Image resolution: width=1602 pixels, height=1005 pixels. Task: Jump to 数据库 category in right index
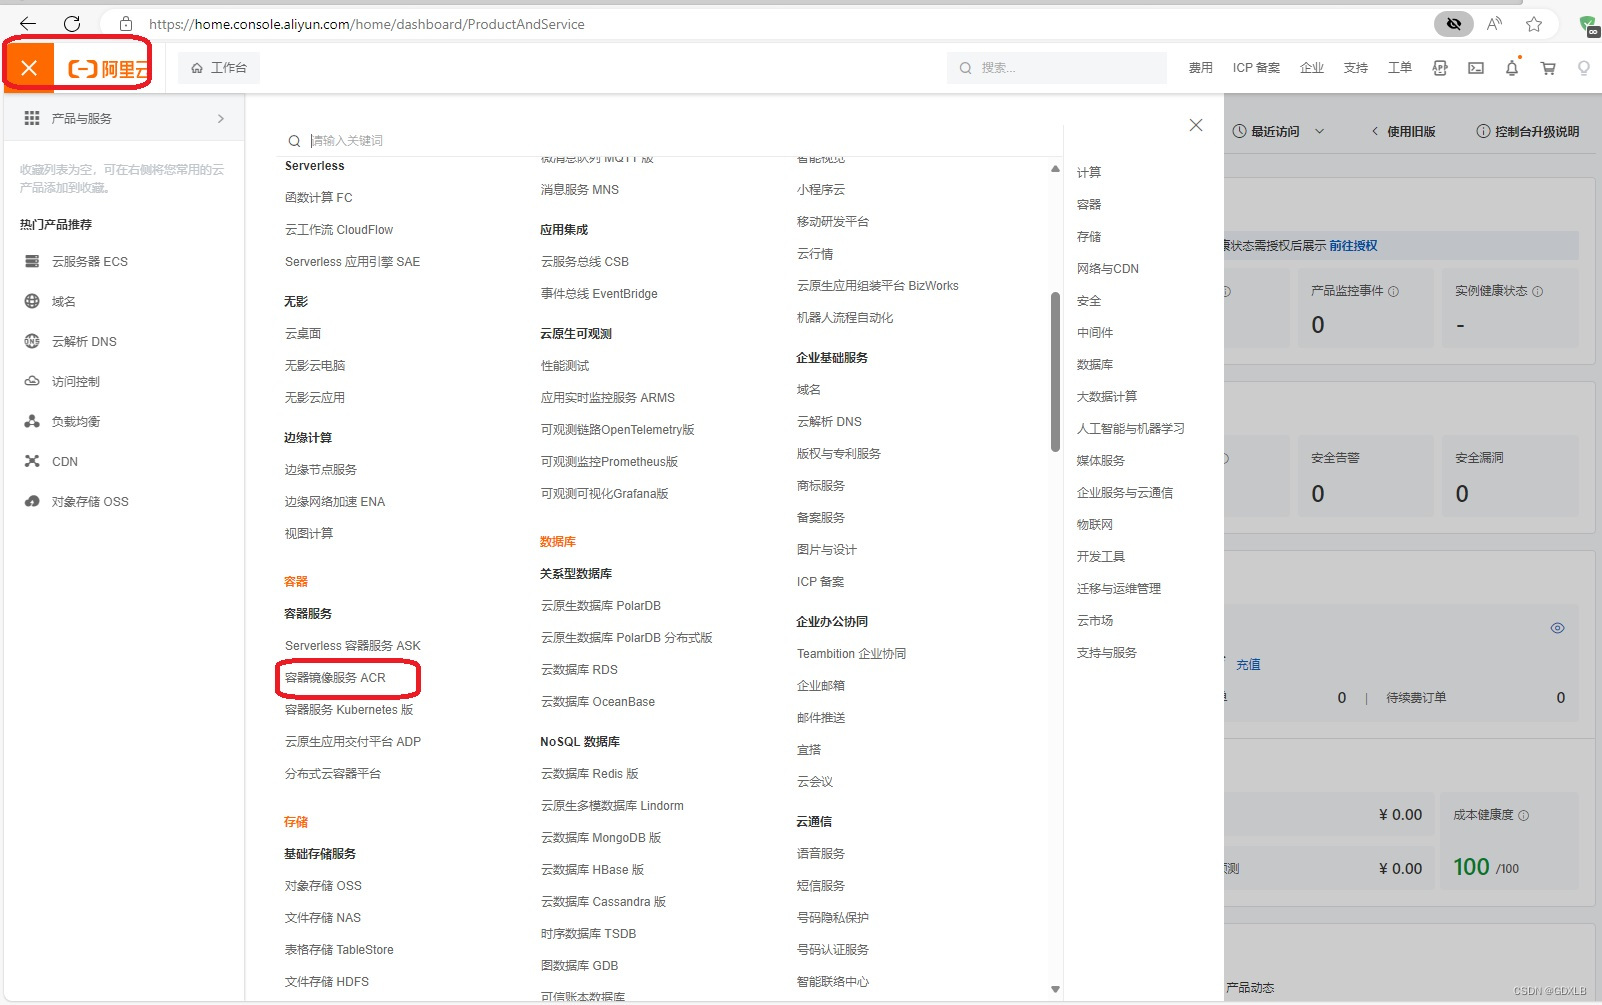coord(1095,364)
